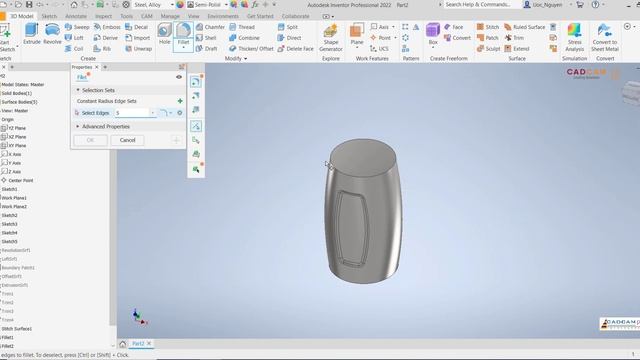Open the appearance dropdown Semi-Polished
This screenshot has height=360, width=640.
coord(226,5)
